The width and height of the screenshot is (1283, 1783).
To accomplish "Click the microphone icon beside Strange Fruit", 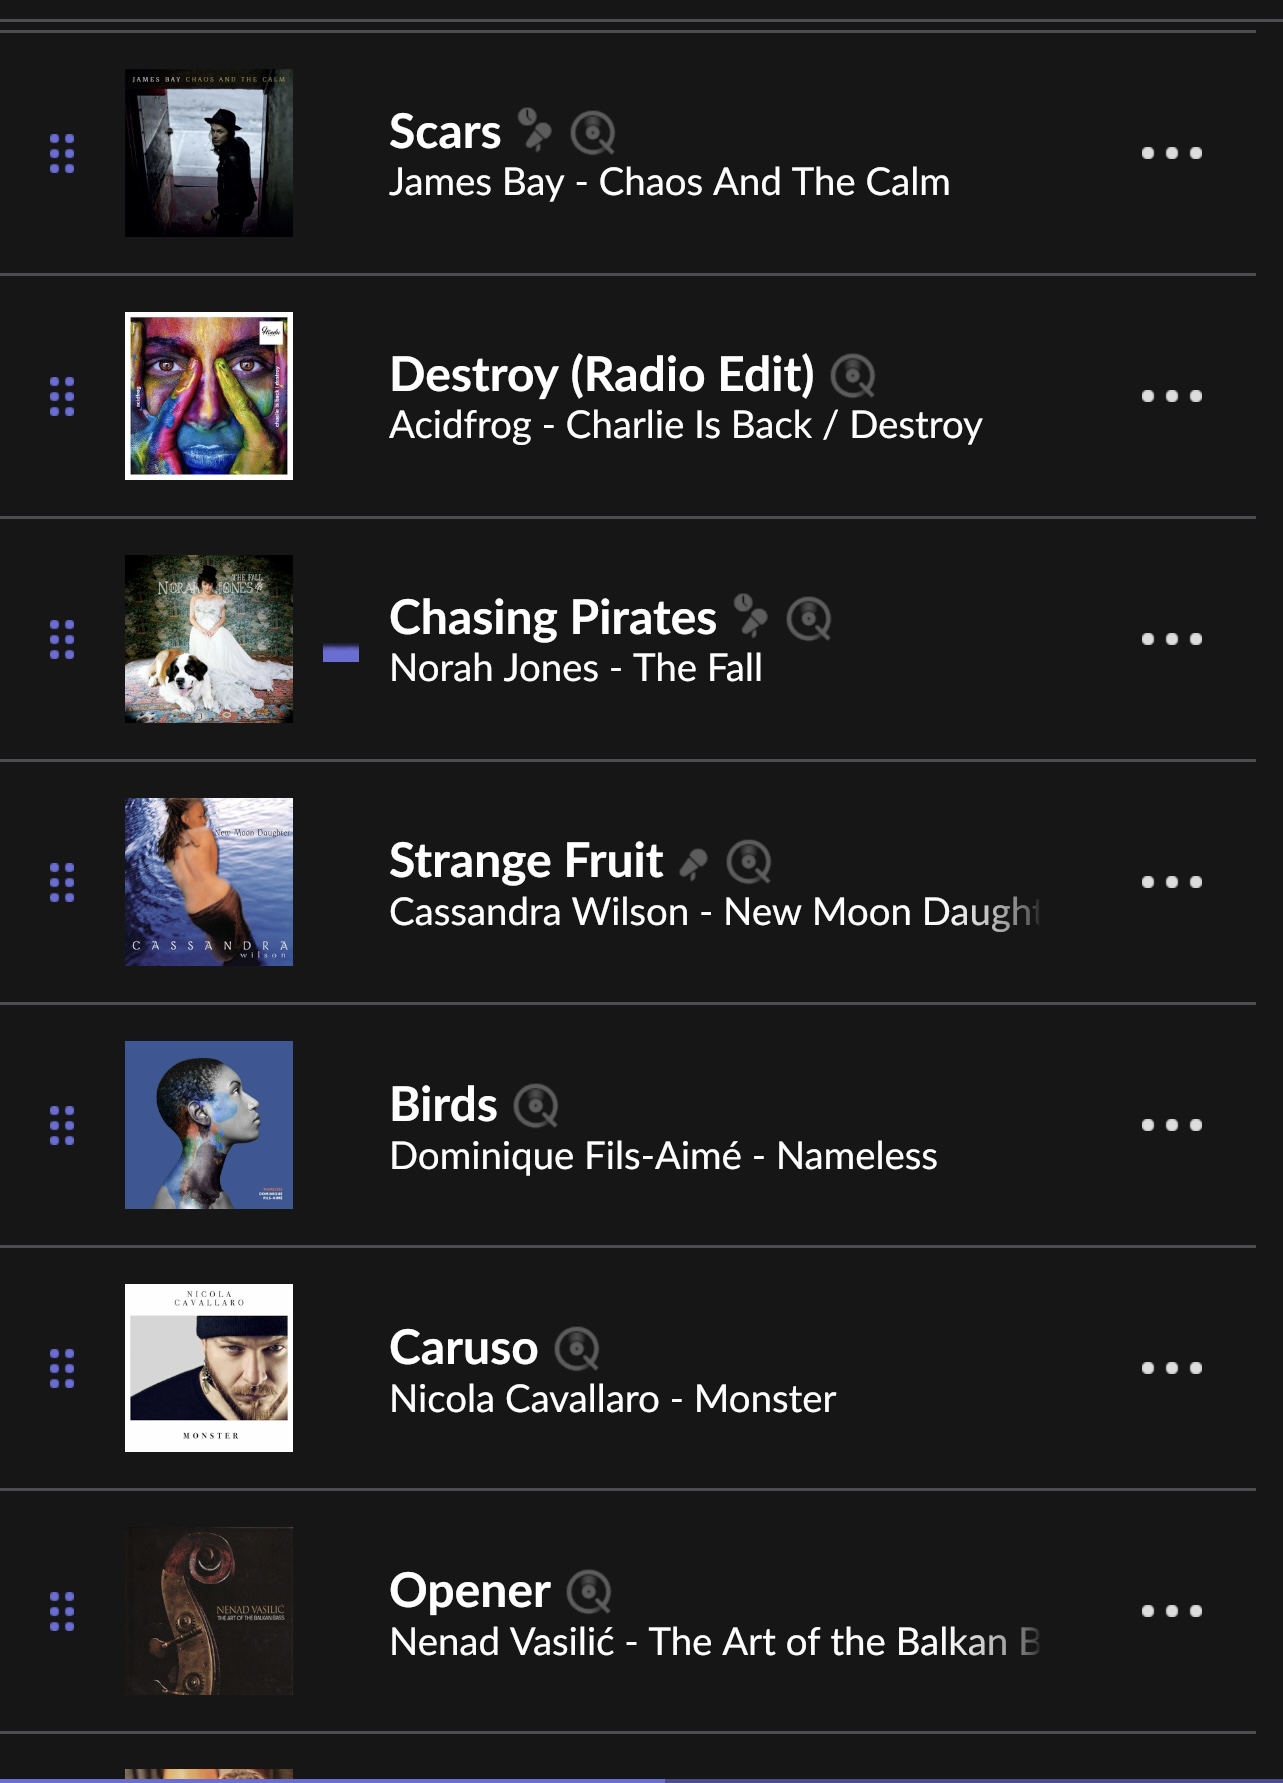I will pos(694,862).
